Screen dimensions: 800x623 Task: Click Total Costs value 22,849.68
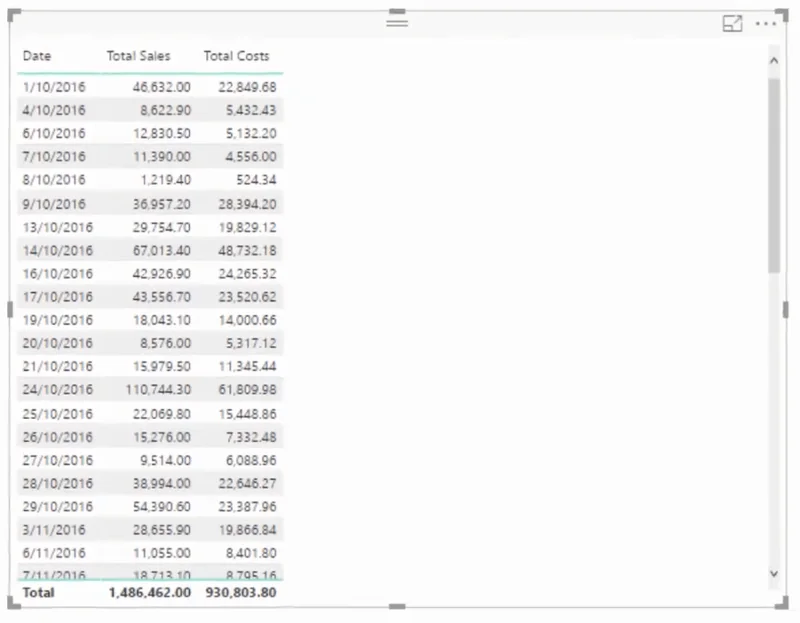tap(247, 87)
